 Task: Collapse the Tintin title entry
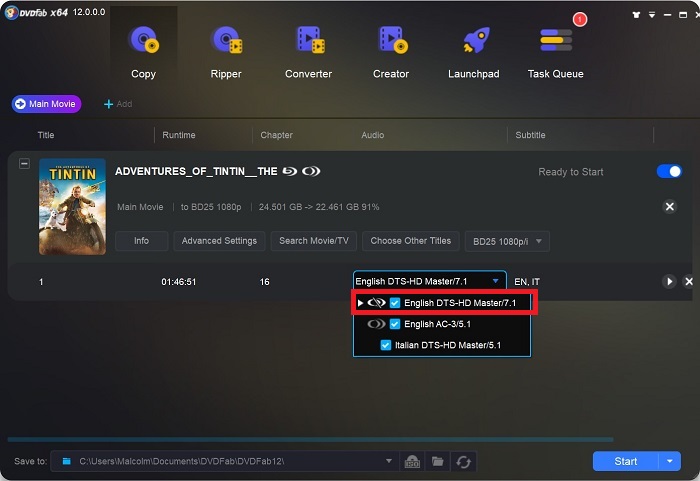[25, 163]
